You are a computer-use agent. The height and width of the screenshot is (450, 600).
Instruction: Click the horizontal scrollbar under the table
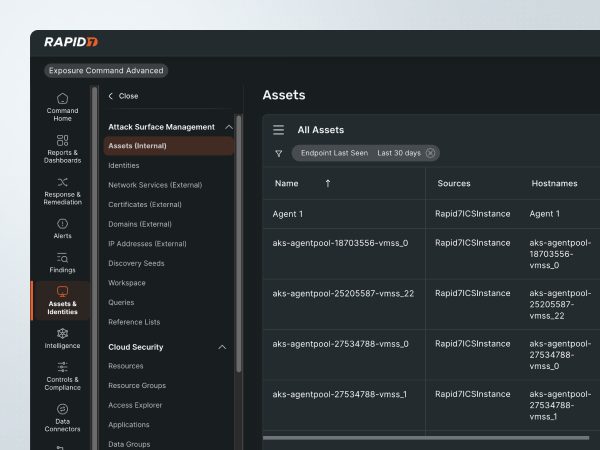click(x=420, y=437)
